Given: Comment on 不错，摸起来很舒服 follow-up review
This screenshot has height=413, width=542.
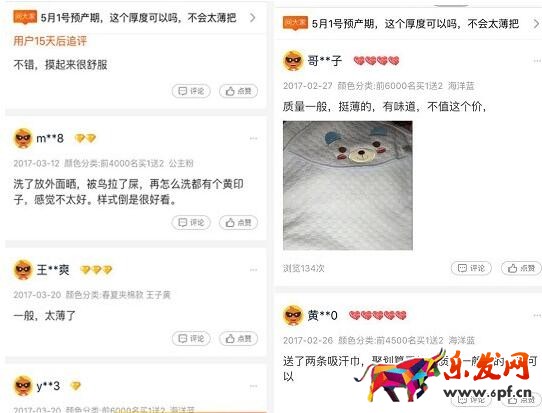Looking at the screenshot, I should 191,91.
